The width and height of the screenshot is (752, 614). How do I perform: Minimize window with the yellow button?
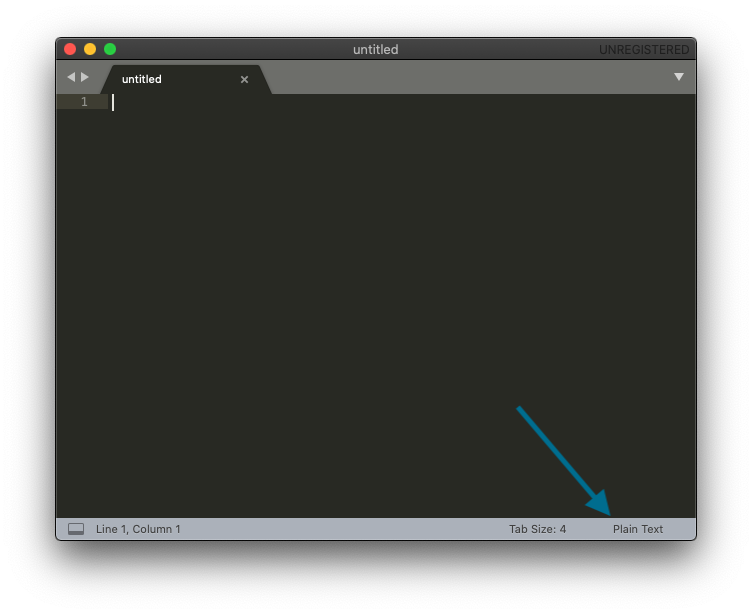pos(90,49)
